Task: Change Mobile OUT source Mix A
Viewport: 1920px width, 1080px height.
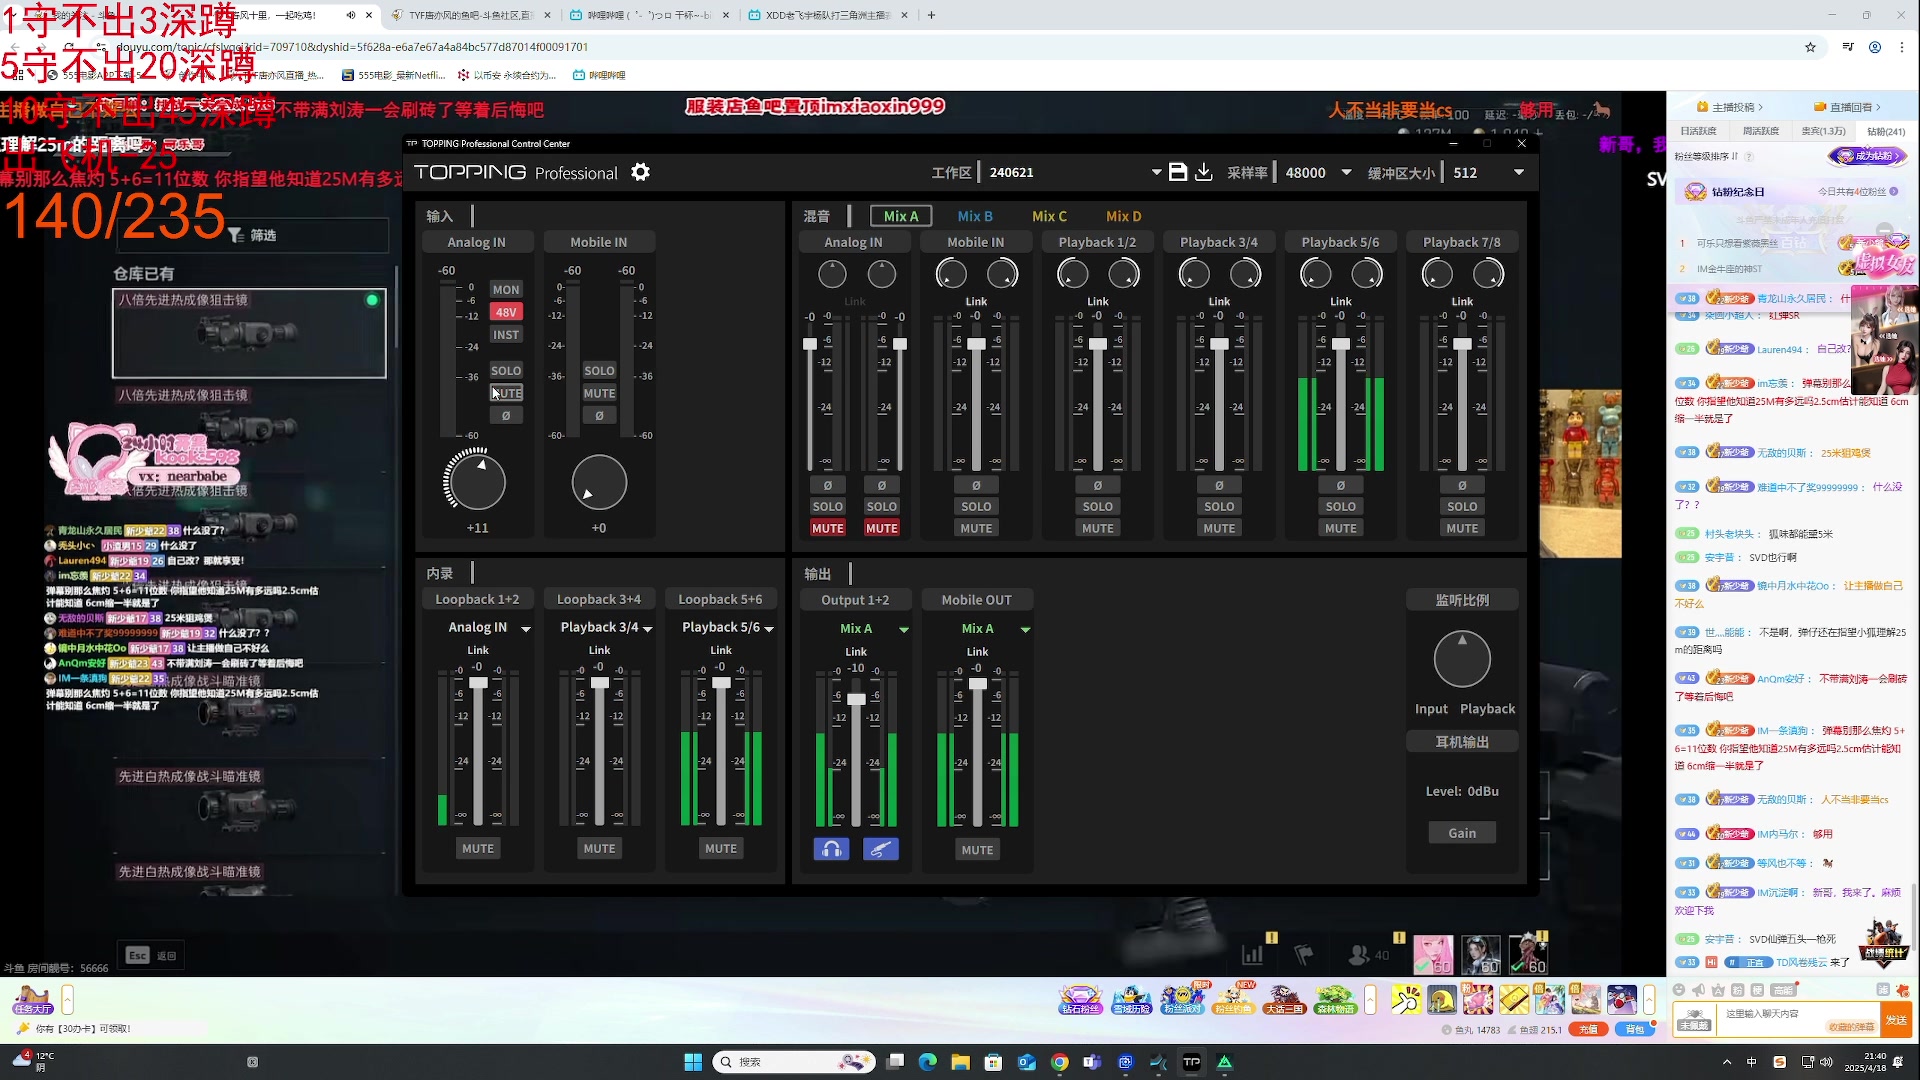Action: pos(995,628)
